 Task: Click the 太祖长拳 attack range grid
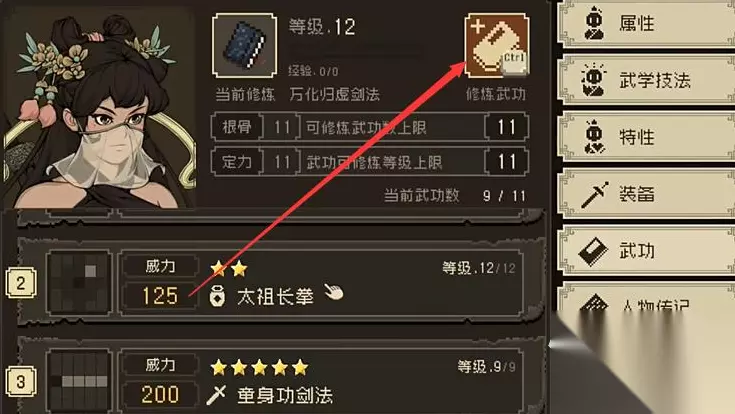pyautogui.click(x=79, y=282)
